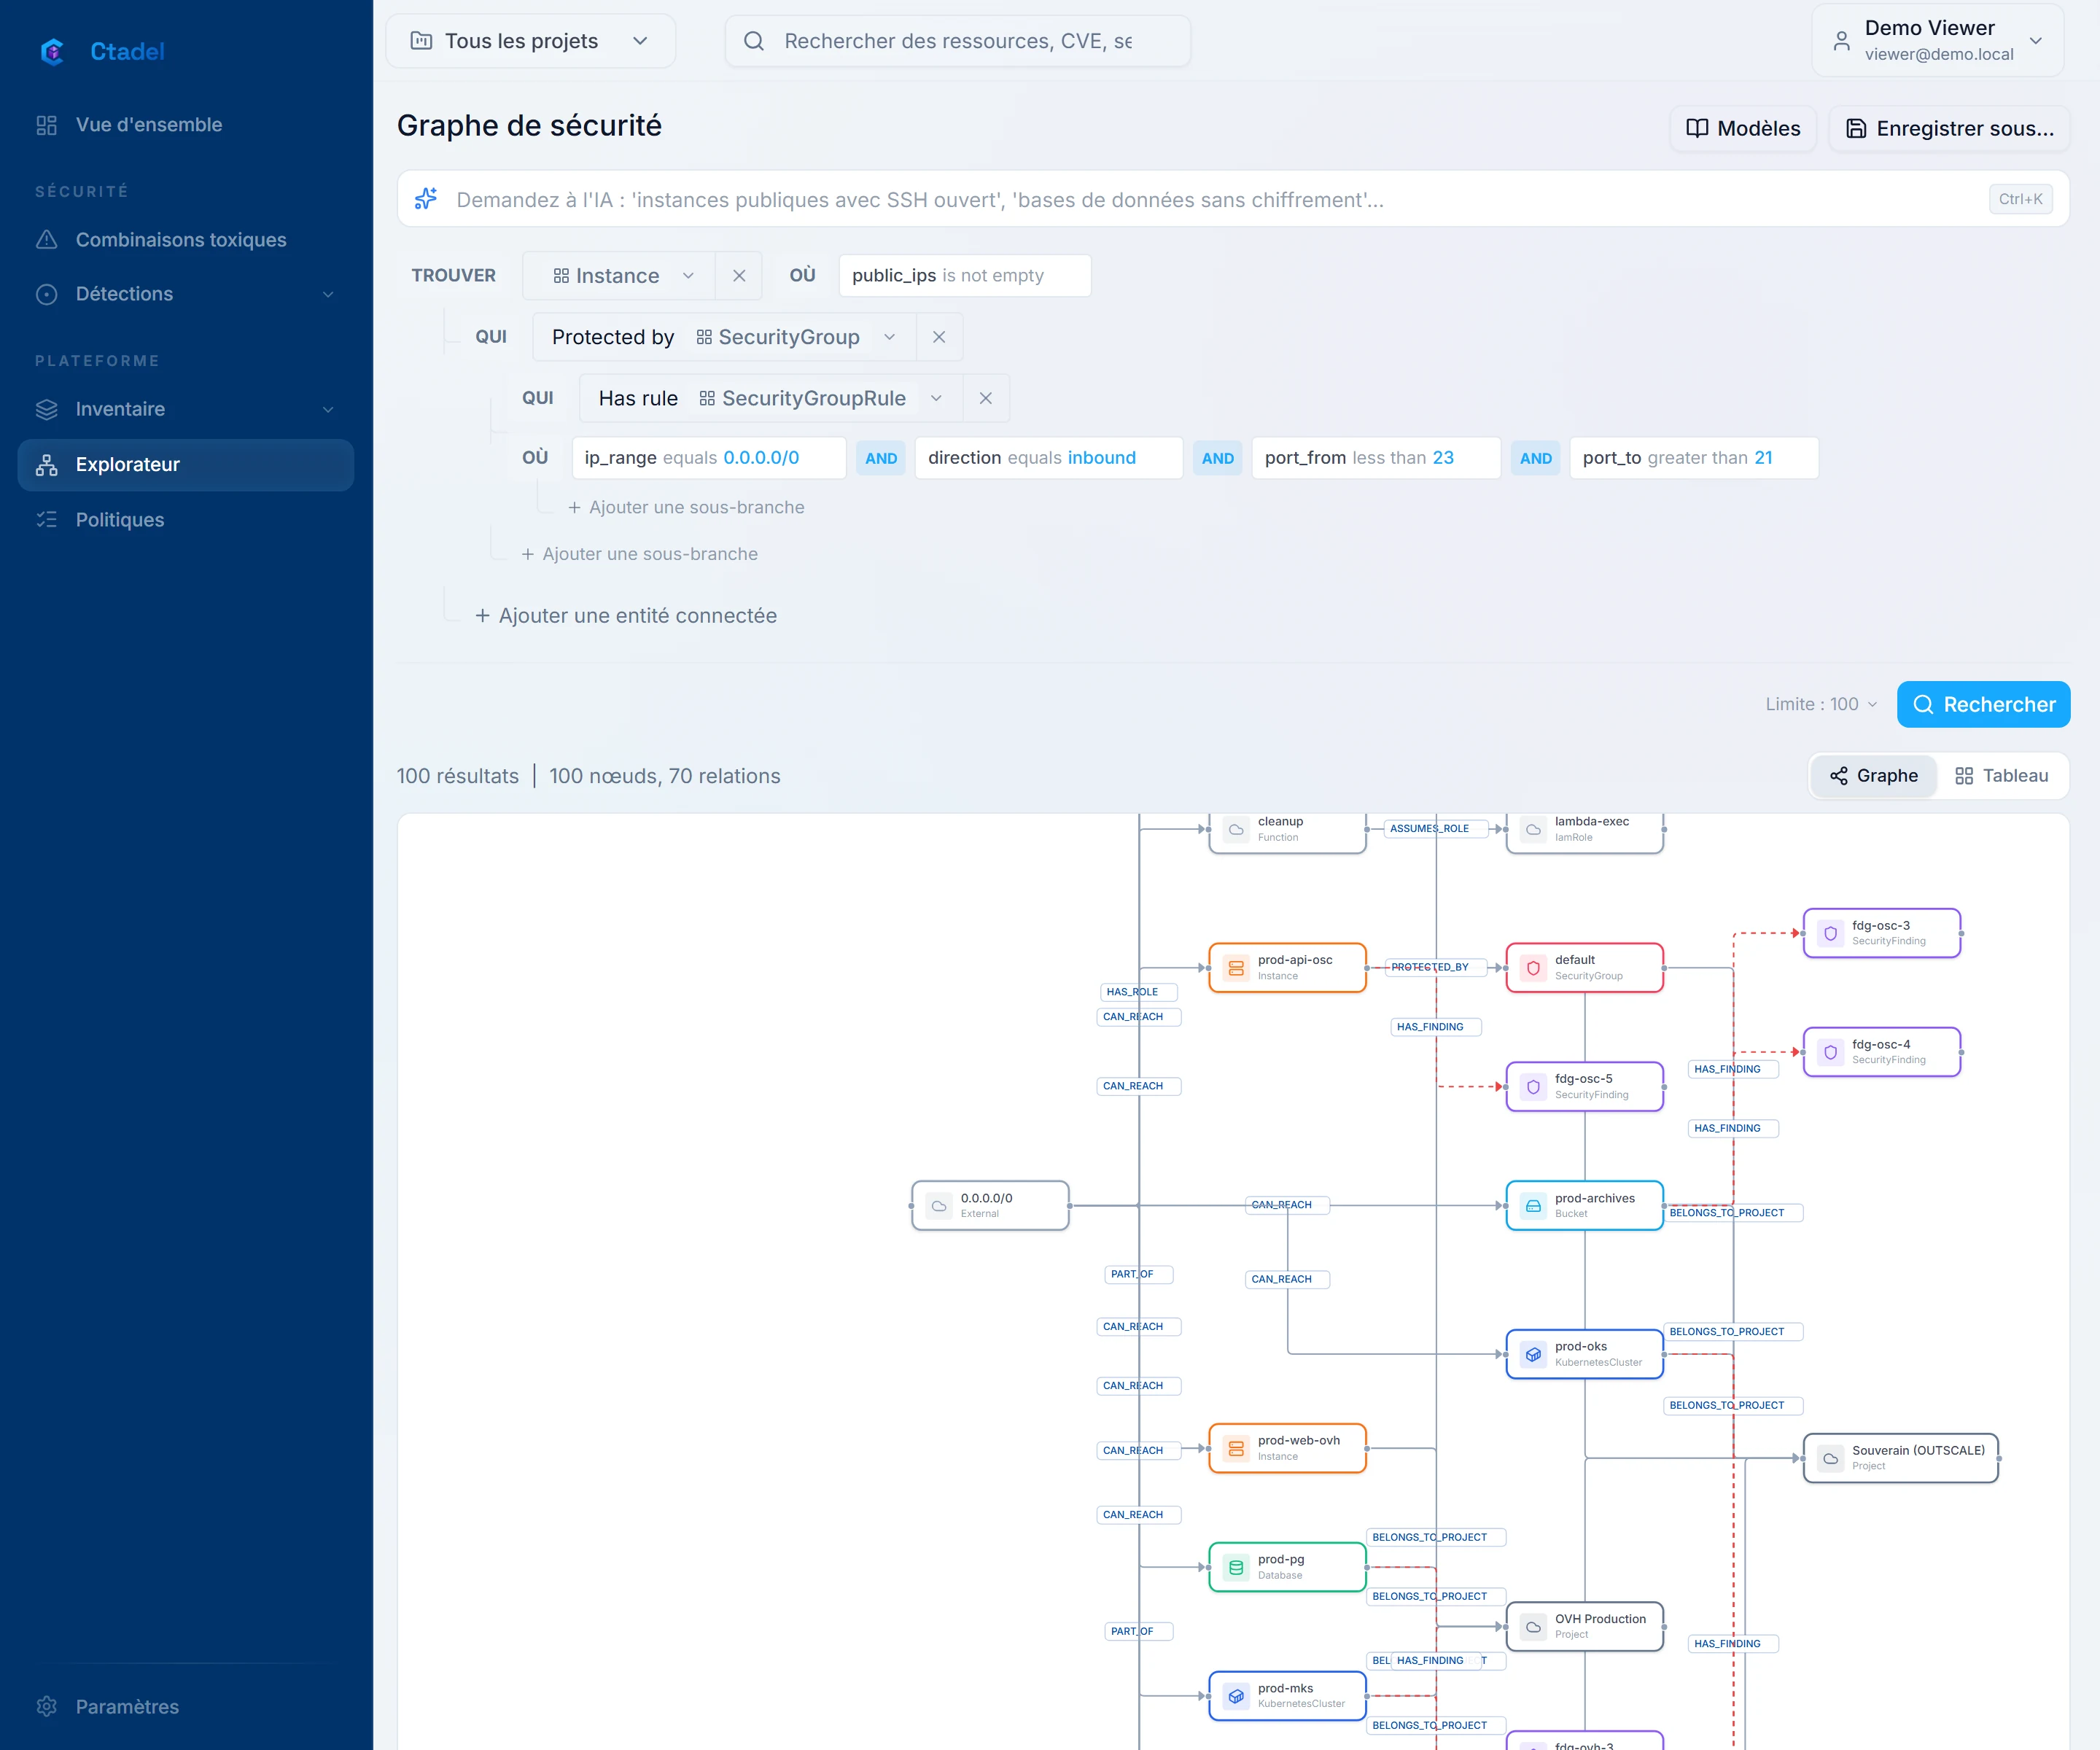Open Combinaisons toxiques page

point(186,240)
